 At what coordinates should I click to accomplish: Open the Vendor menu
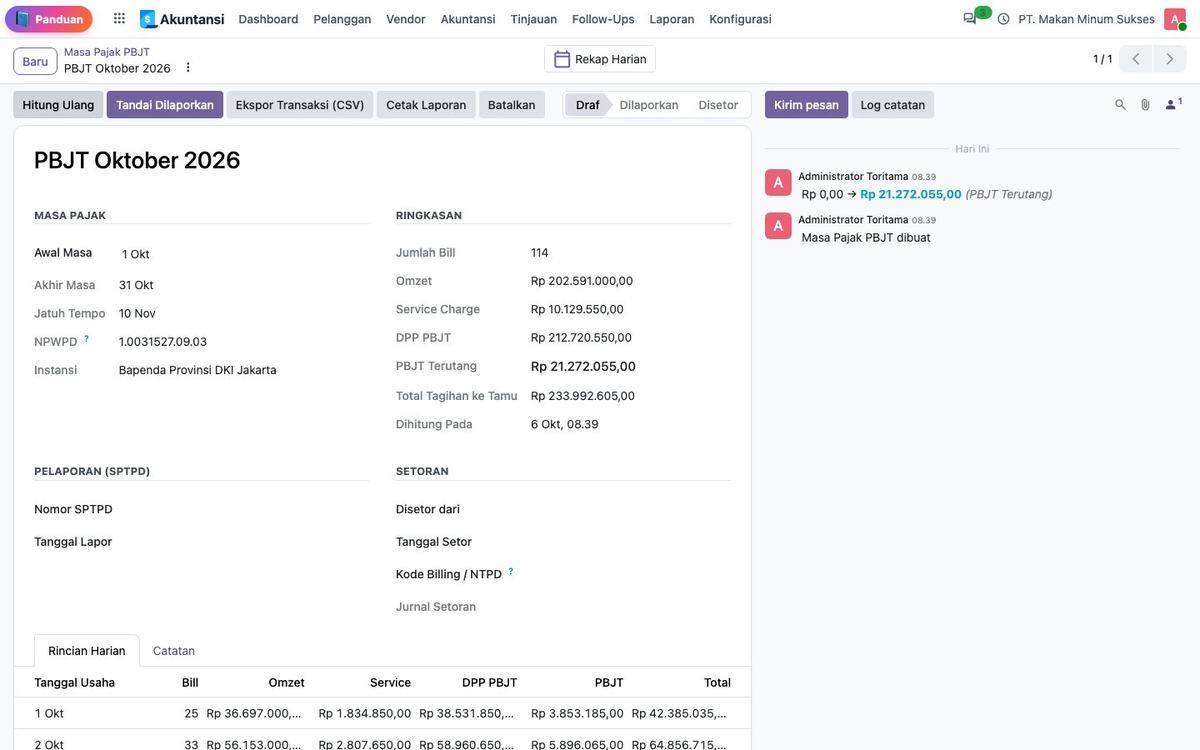click(x=406, y=19)
